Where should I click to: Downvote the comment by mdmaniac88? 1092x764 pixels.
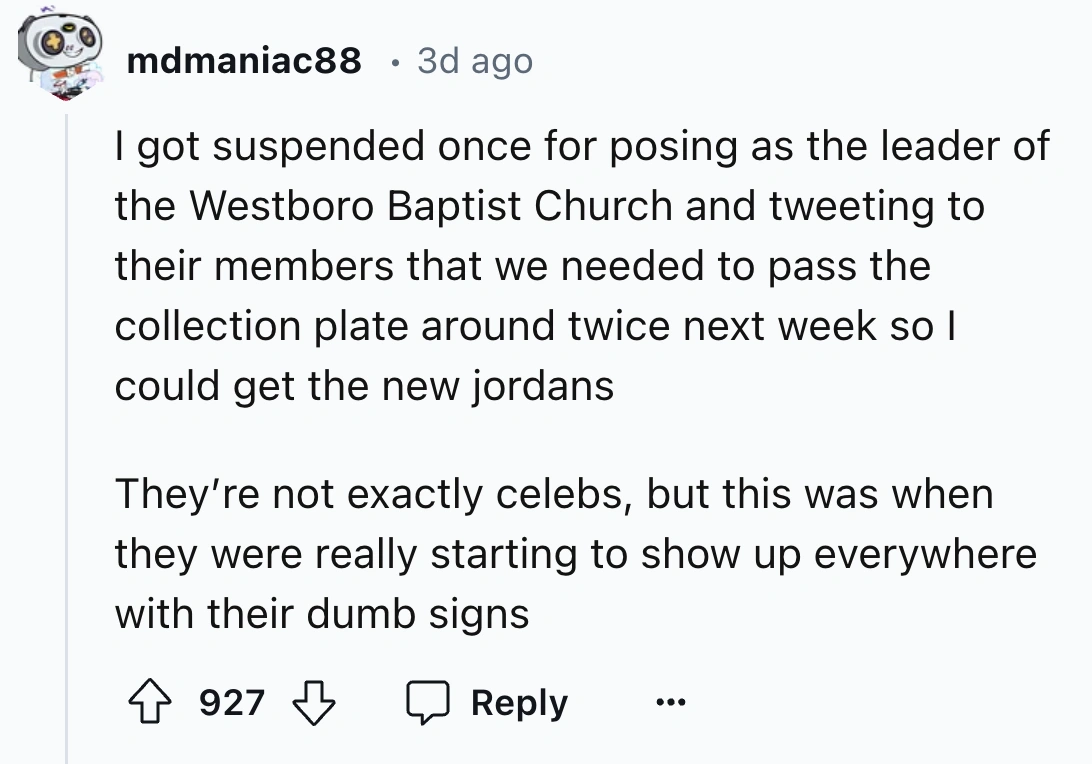click(x=315, y=703)
